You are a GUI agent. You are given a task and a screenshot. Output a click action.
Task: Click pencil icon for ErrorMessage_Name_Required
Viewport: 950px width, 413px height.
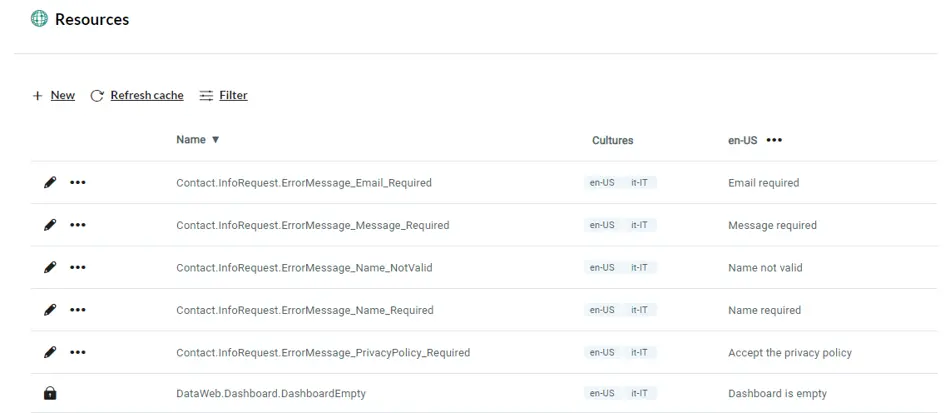pos(50,309)
